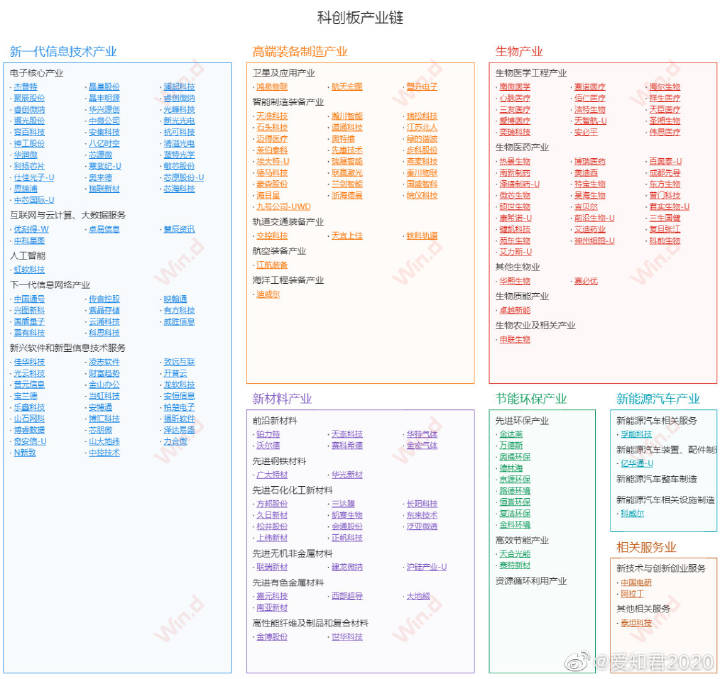The height and width of the screenshot is (679, 720).
Task: Click the 中芯国际-U link
Action: coord(34,200)
